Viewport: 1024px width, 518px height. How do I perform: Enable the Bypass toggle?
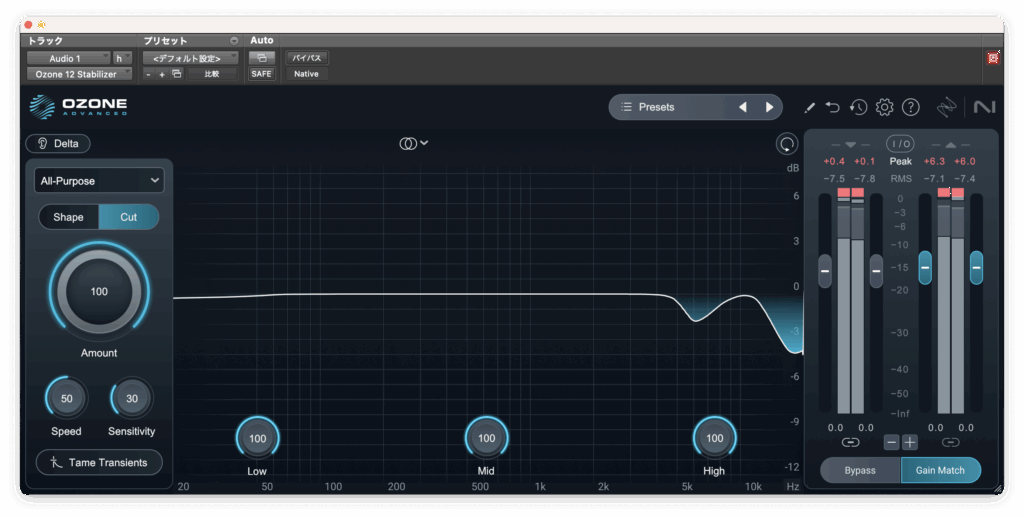(859, 470)
